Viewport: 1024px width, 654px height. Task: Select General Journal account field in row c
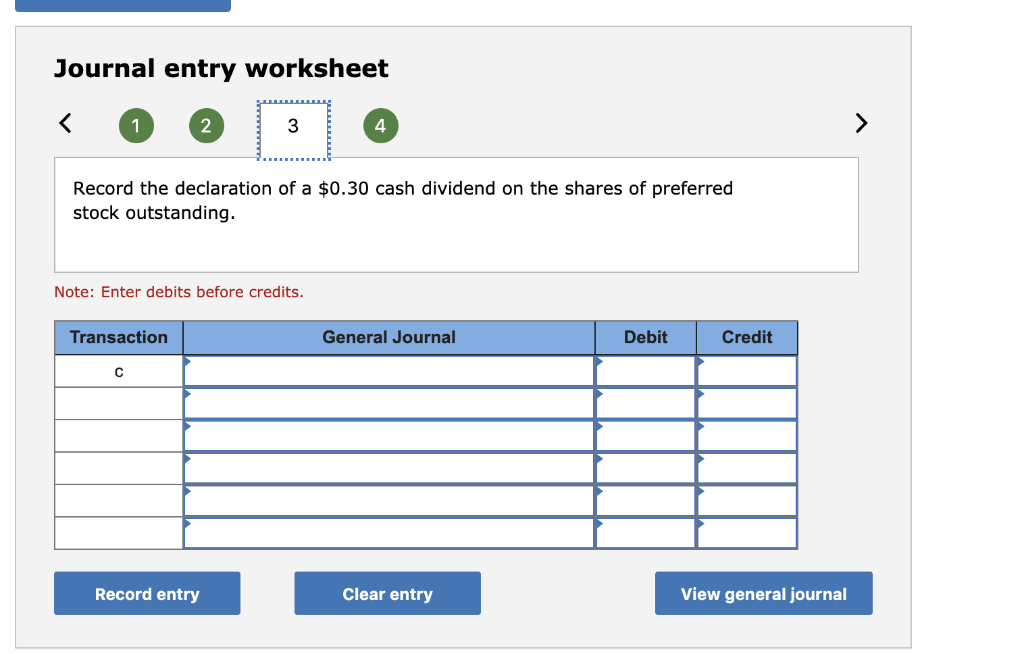click(x=389, y=371)
